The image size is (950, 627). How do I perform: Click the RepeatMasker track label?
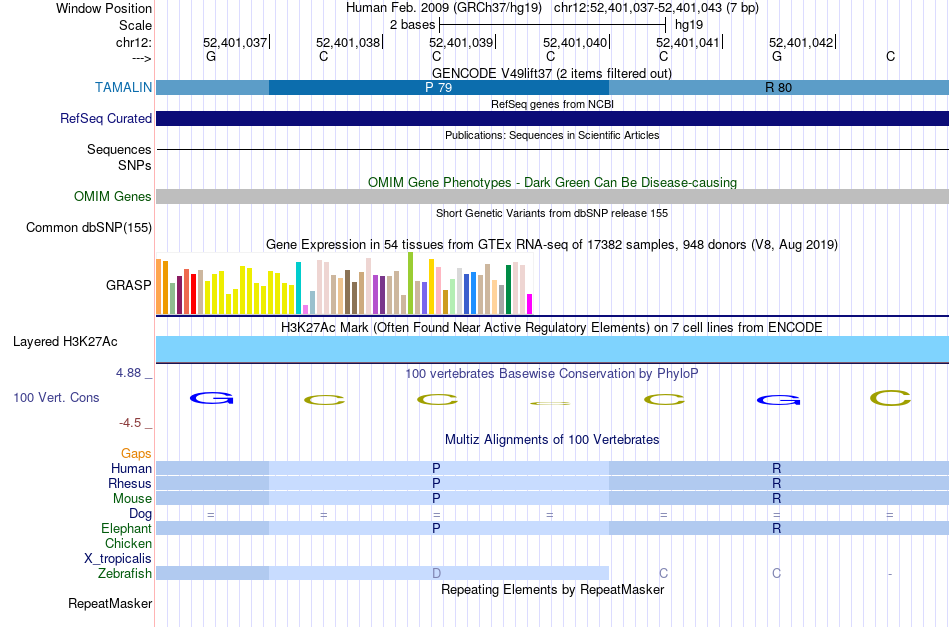pos(110,603)
